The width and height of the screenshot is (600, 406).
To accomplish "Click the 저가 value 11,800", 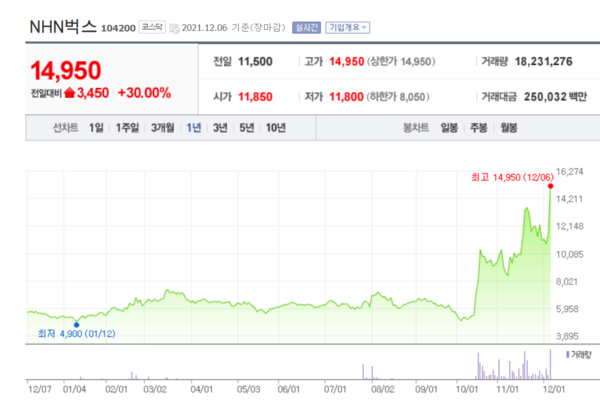I will 346,97.
